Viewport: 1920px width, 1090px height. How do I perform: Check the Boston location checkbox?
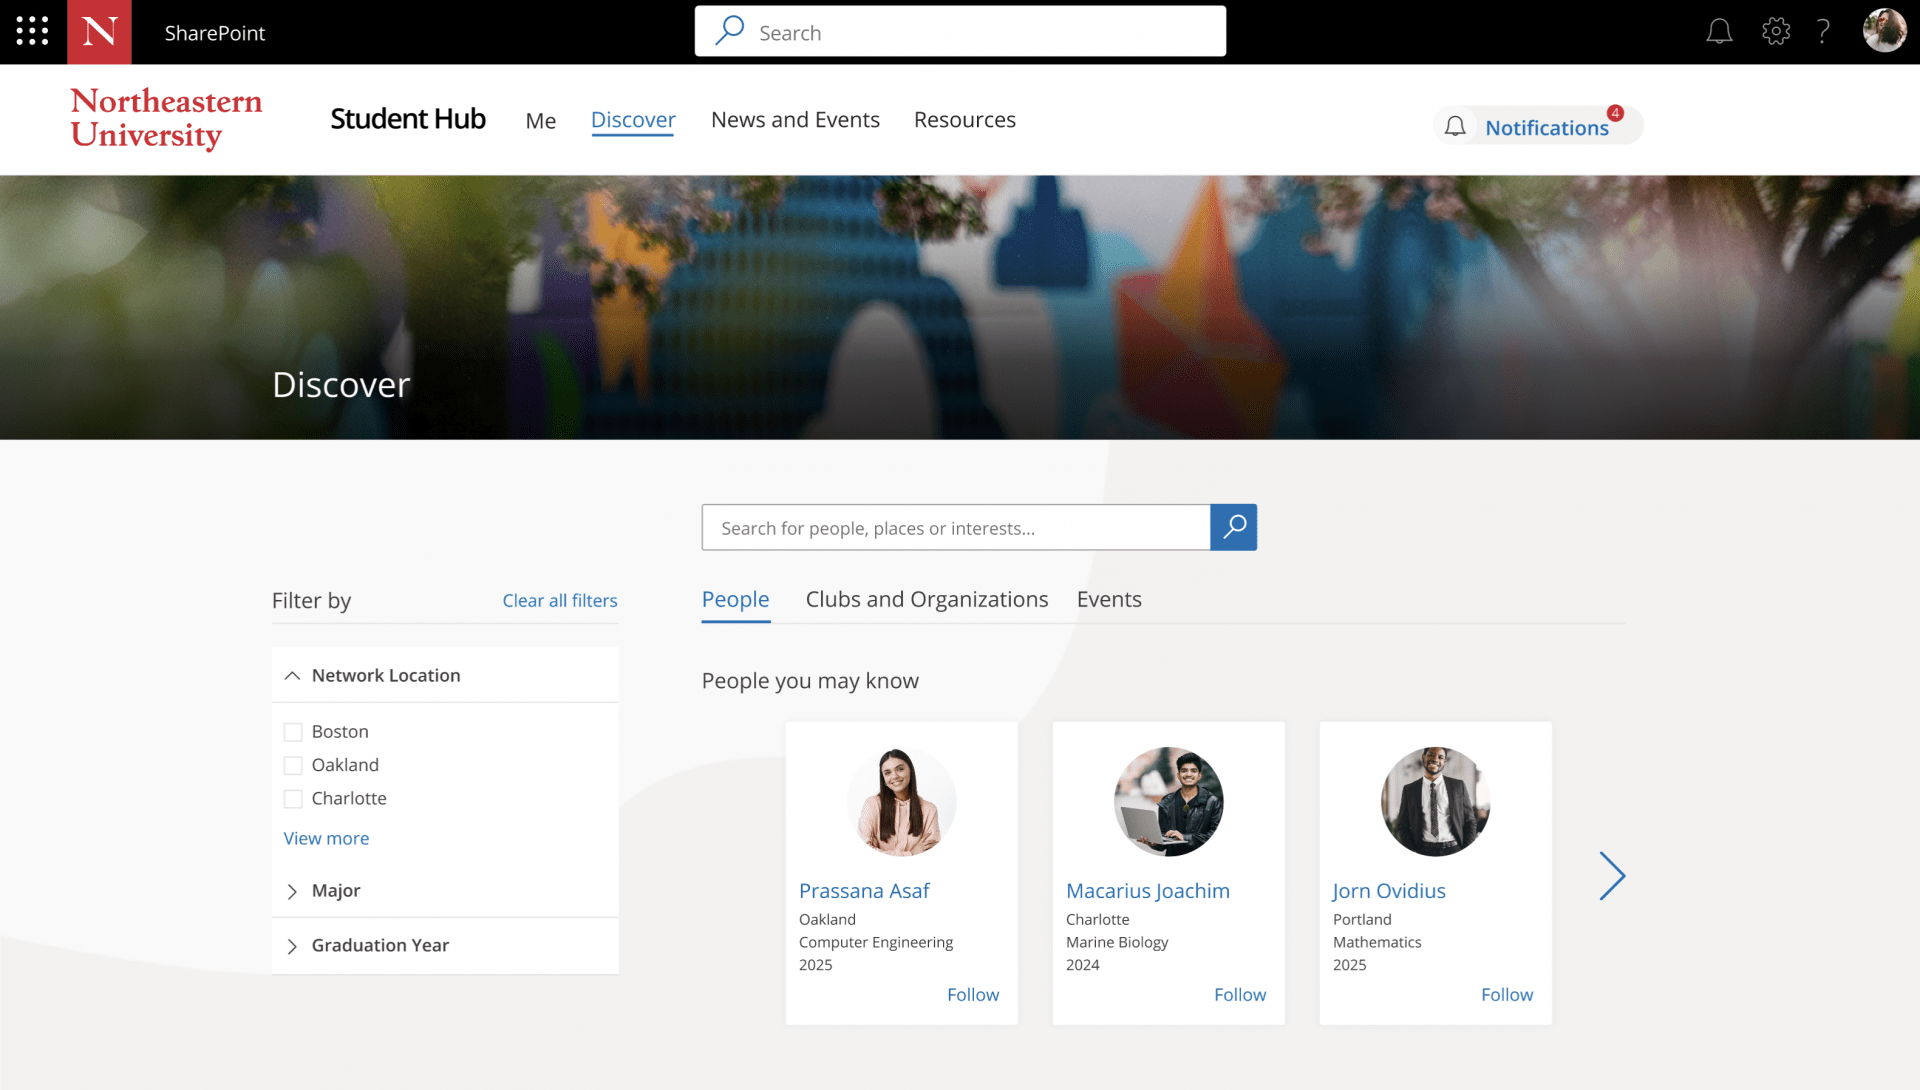(x=293, y=732)
